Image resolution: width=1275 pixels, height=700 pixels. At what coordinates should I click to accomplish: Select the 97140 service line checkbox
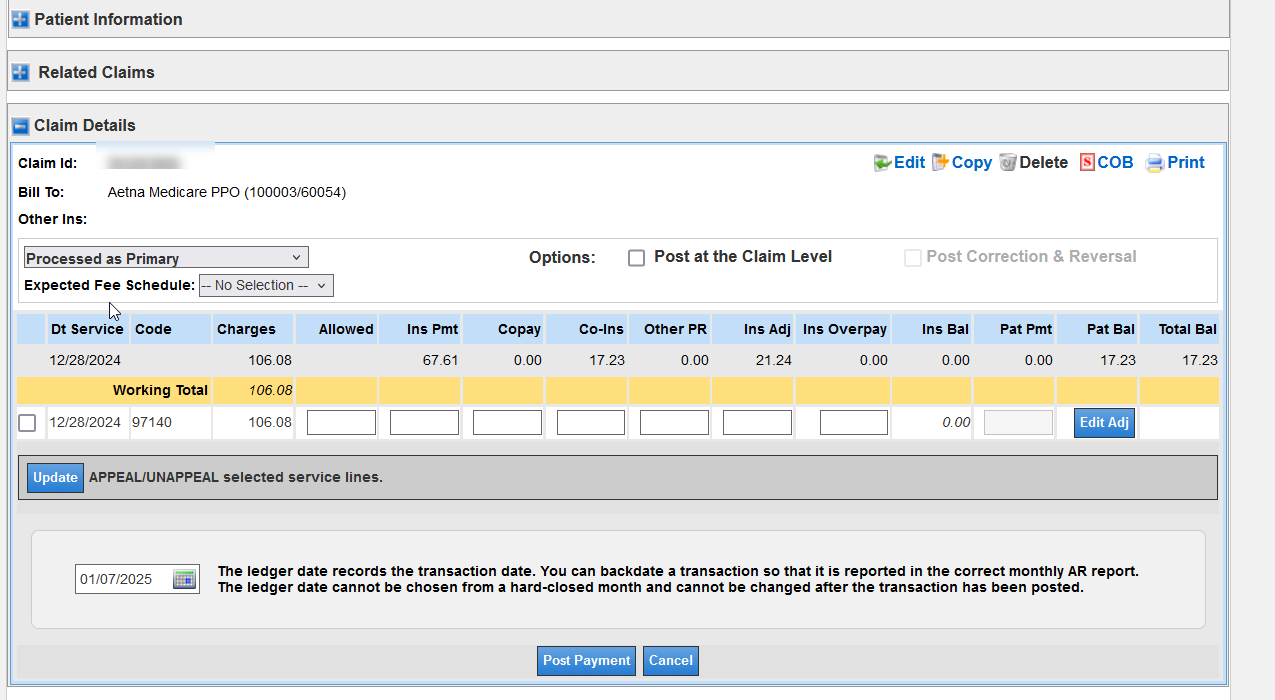[27, 423]
